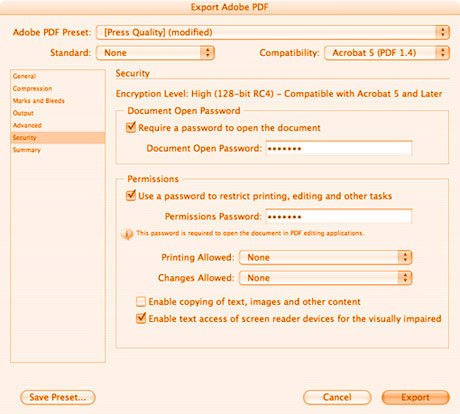Open the Printing Allowed dropdown

326,257
